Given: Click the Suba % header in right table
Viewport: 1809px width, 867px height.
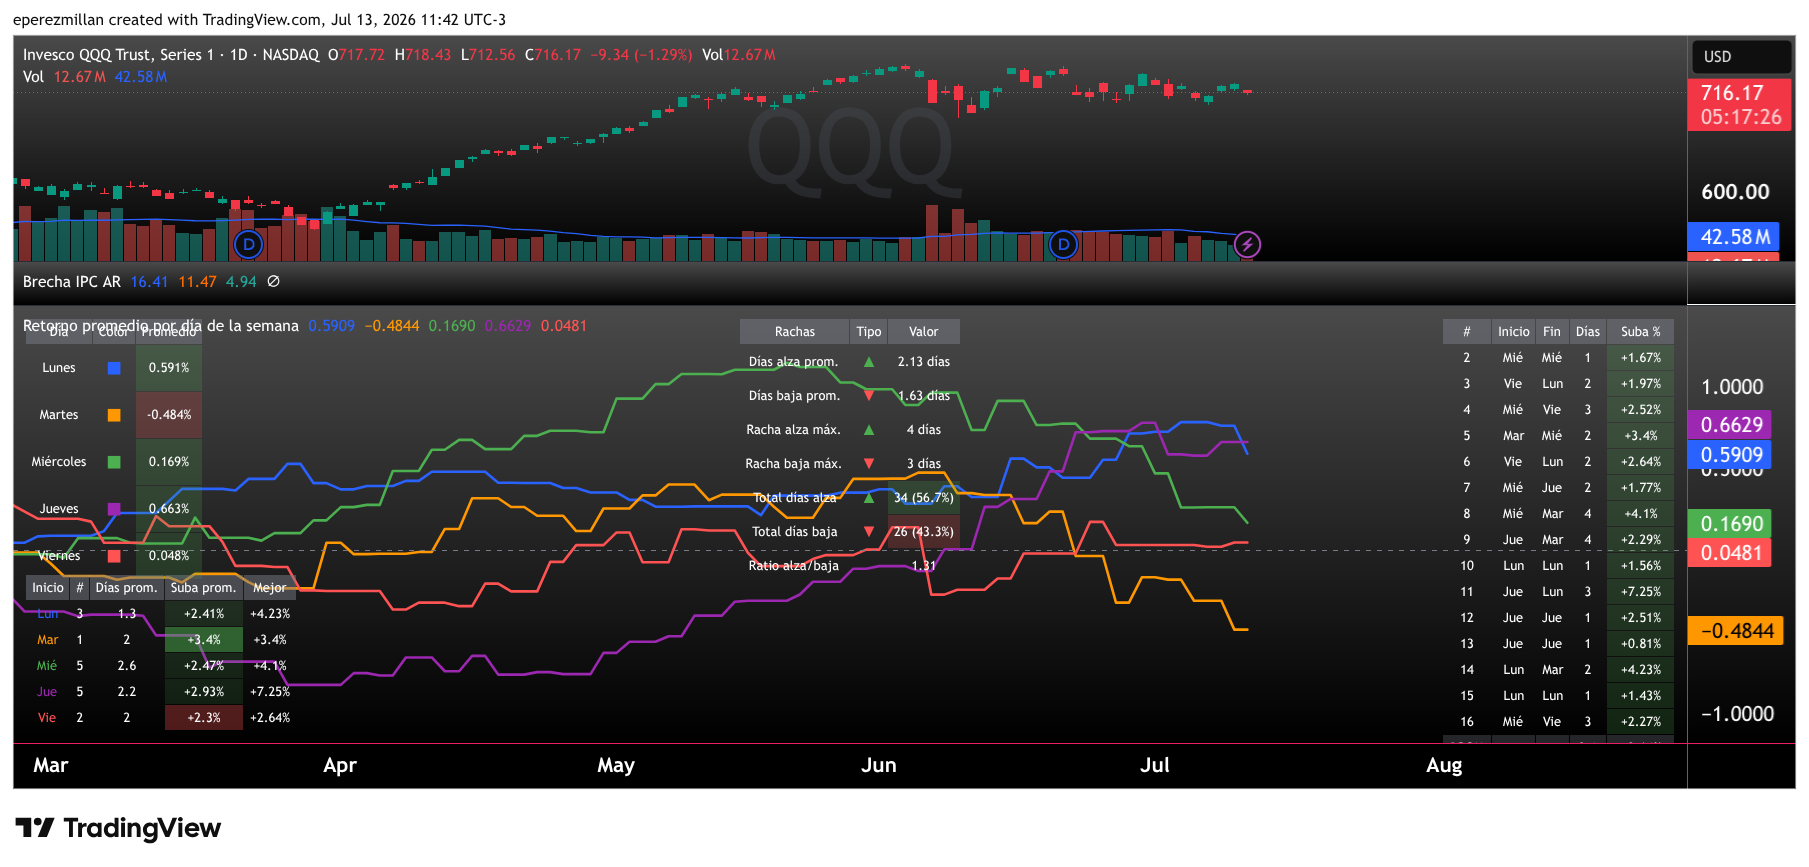Looking at the screenshot, I should (1641, 332).
